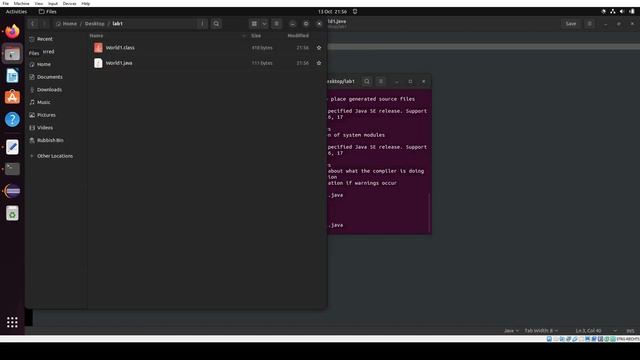640x360 pixels.
Task: Navigate to Home in the breadcrumb path
Action: click(x=66, y=24)
